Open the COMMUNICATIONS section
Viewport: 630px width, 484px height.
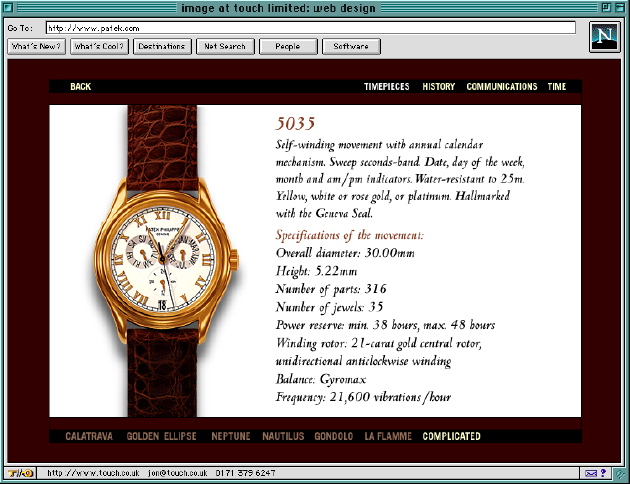[502, 86]
